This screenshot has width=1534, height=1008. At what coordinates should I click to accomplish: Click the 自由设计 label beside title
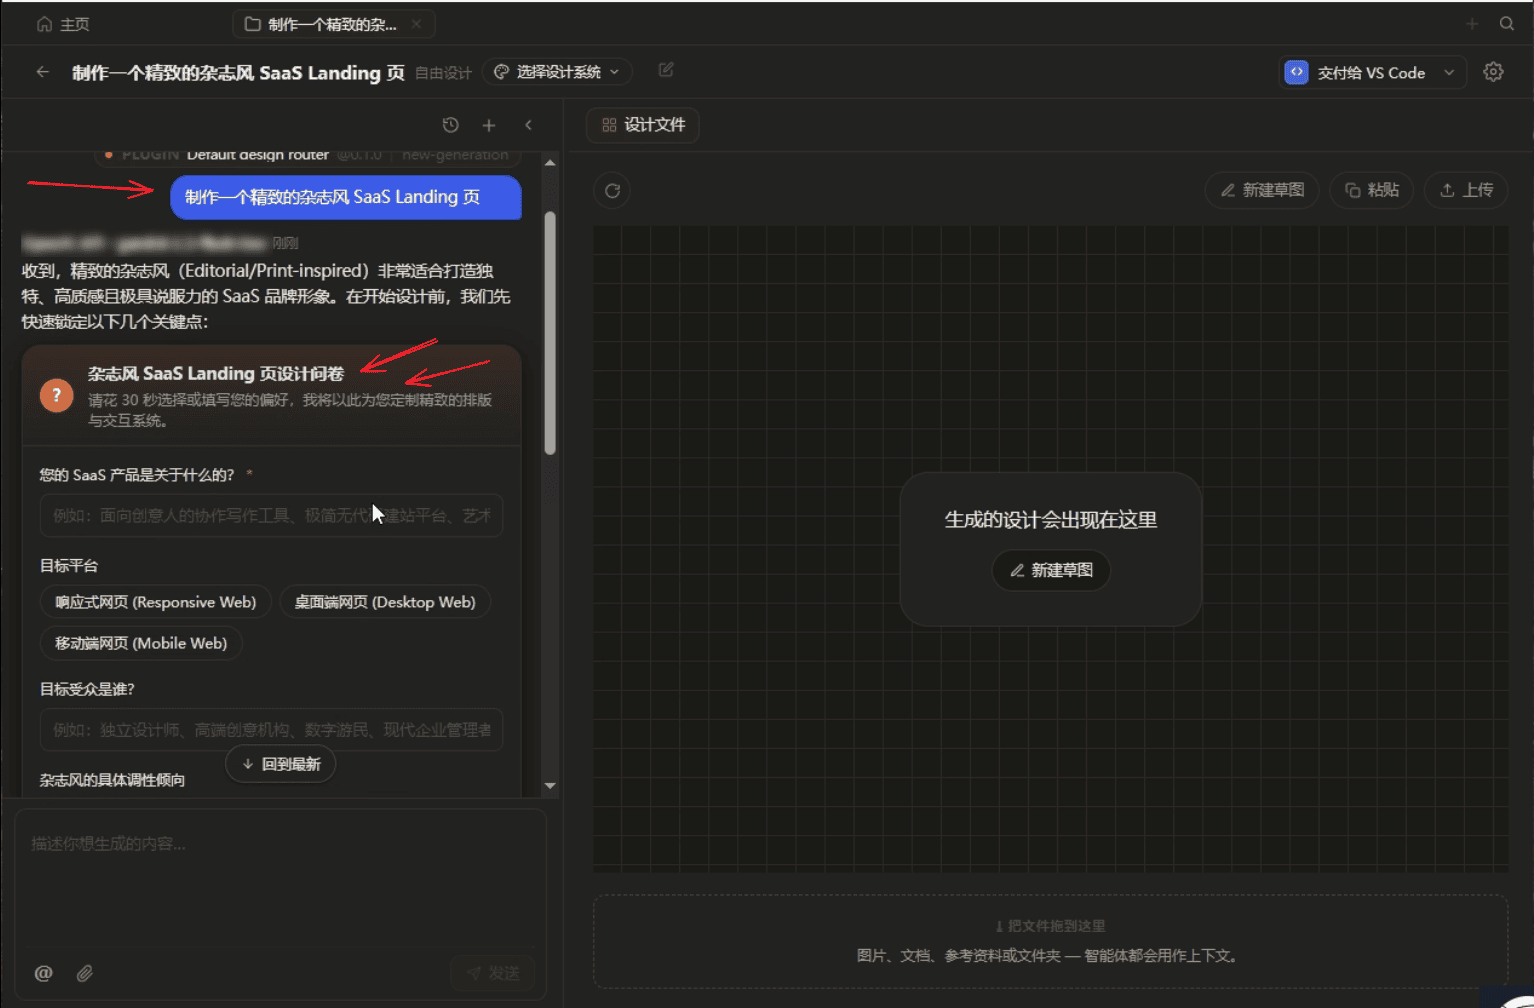443,73
